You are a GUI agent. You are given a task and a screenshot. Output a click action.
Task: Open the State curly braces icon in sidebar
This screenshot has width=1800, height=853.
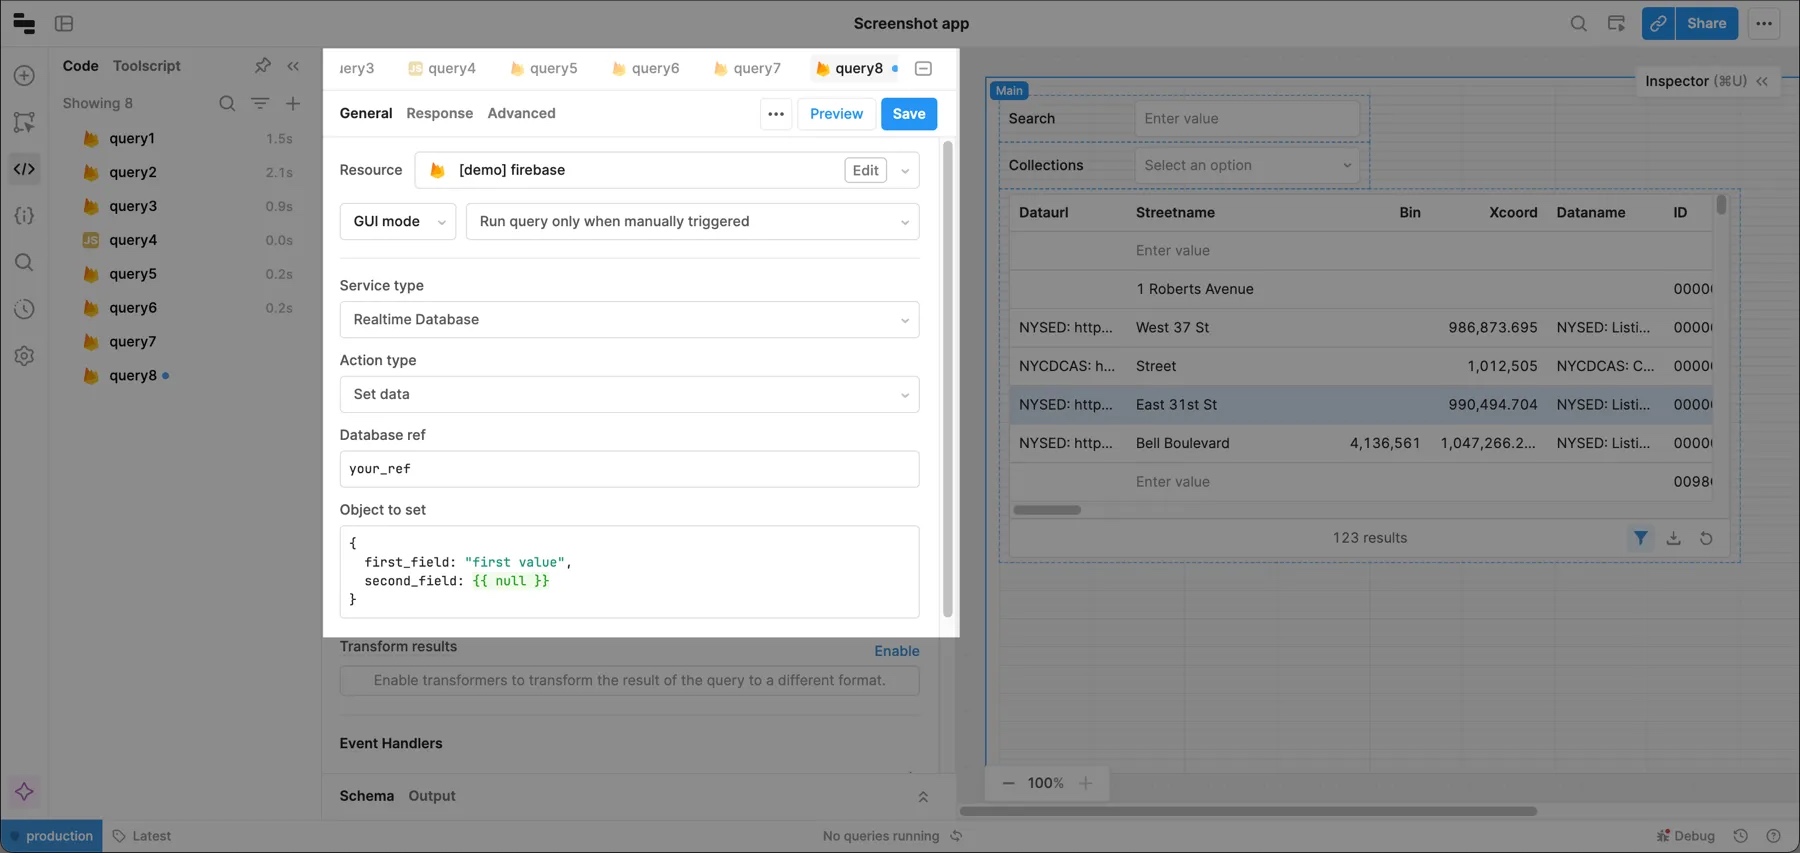24,216
